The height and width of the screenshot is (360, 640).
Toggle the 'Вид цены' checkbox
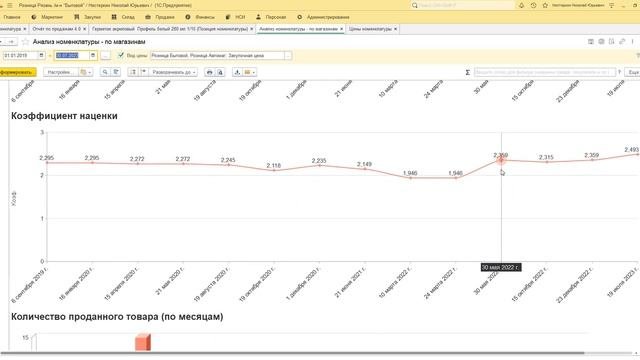tap(120, 55)
